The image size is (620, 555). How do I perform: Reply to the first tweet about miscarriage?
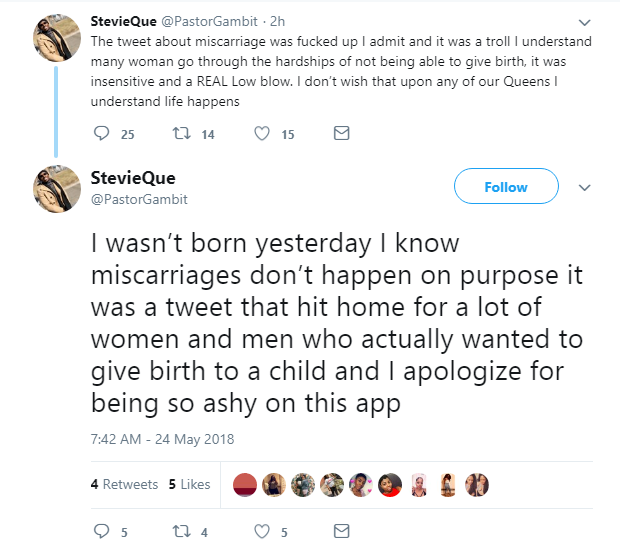[99, 134]
